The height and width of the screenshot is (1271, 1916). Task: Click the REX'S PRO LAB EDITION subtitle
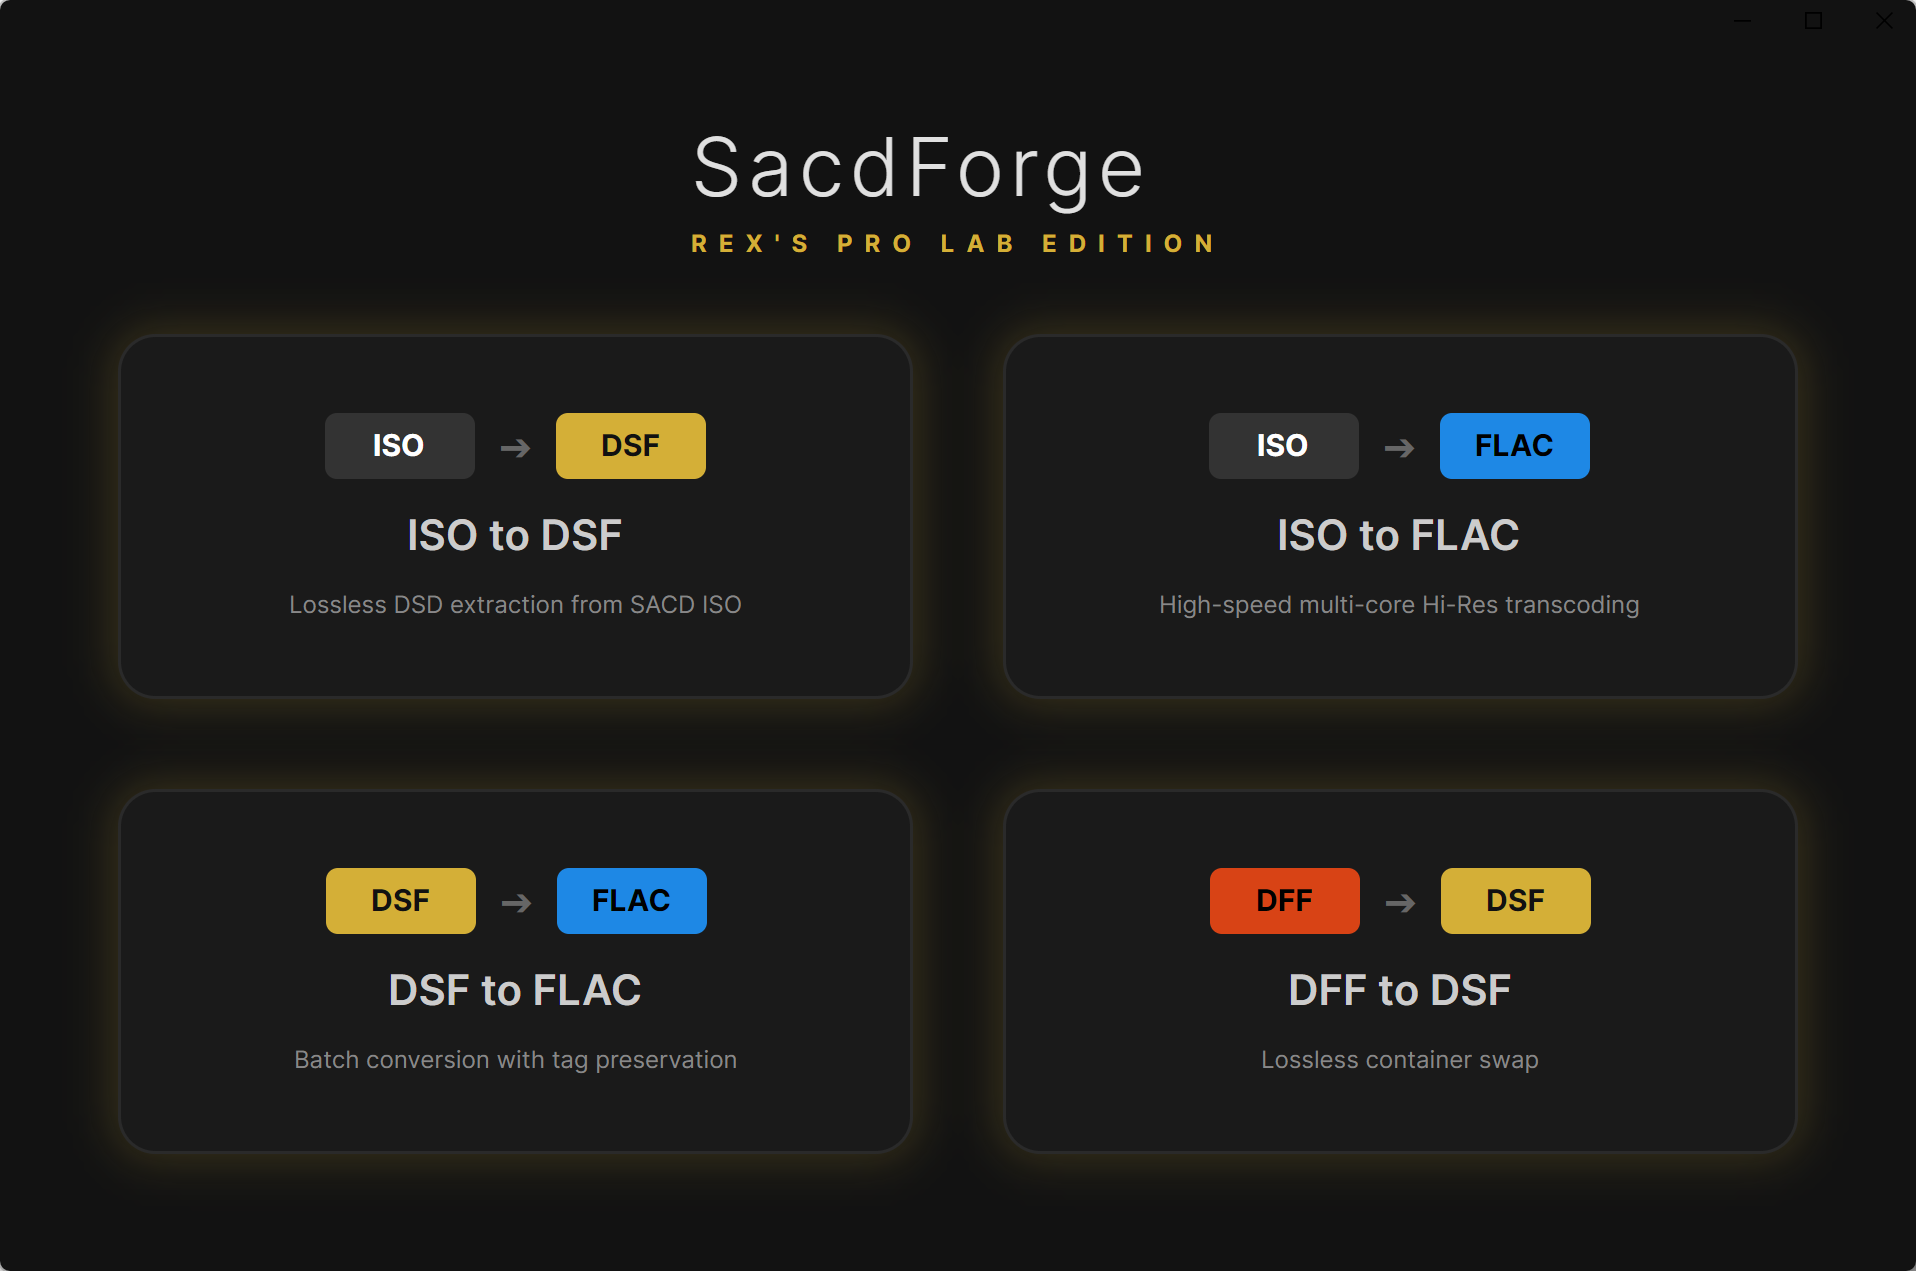953,242
